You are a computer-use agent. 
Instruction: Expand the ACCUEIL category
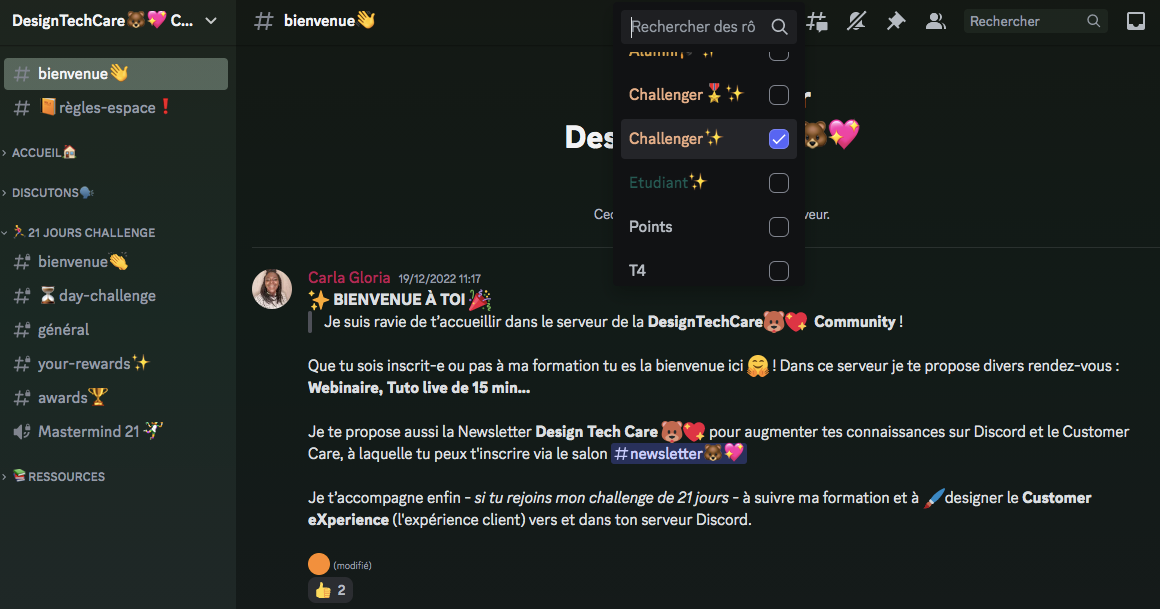tap(44, 152)
